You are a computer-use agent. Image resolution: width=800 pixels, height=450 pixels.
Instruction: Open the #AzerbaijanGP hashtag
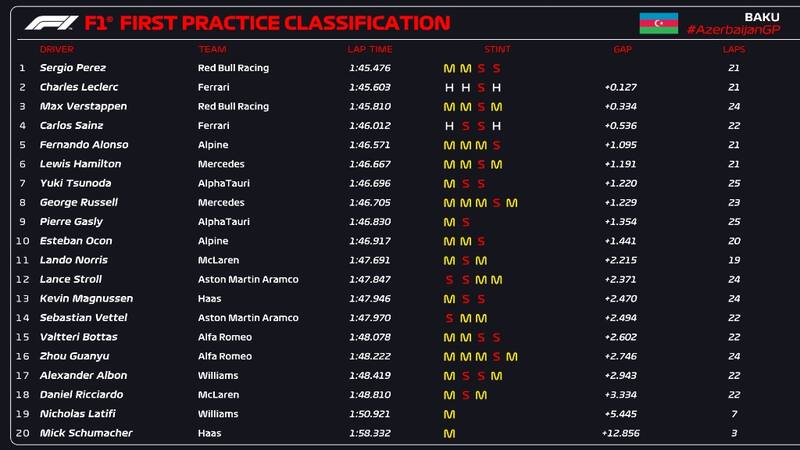pyautogui.click(x=734, y=30)
